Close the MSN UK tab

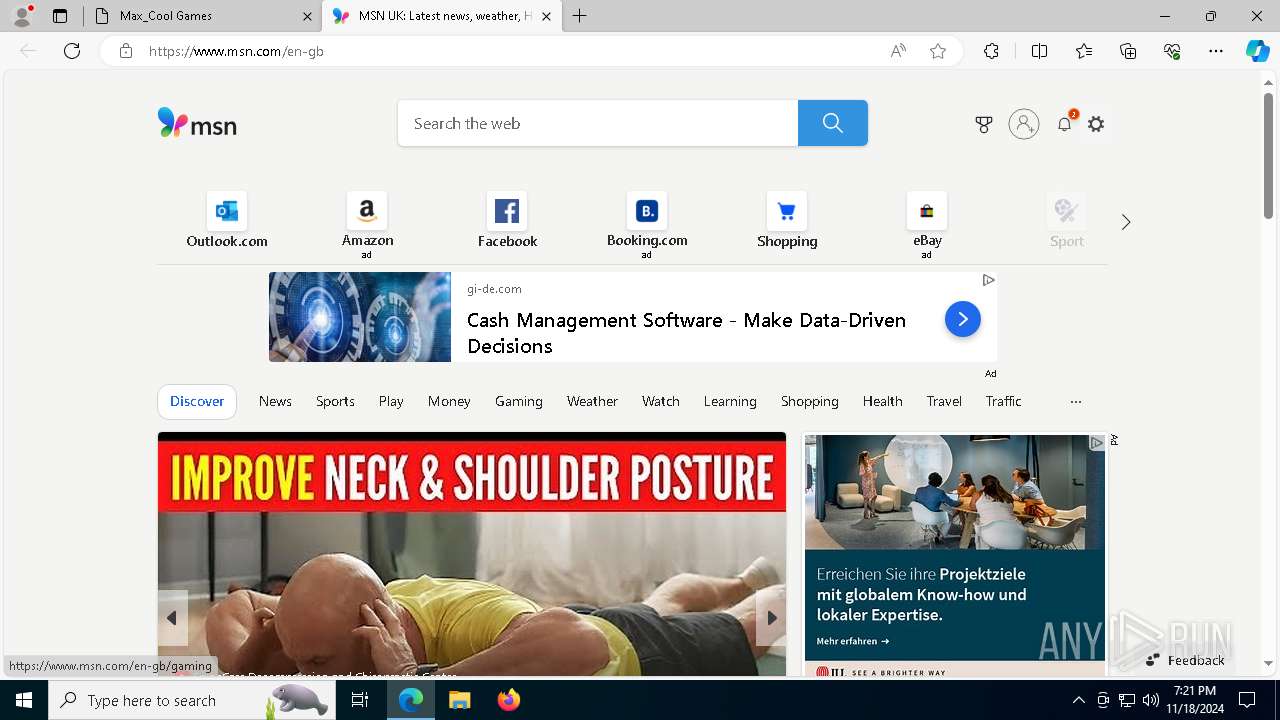click(546, 16)
